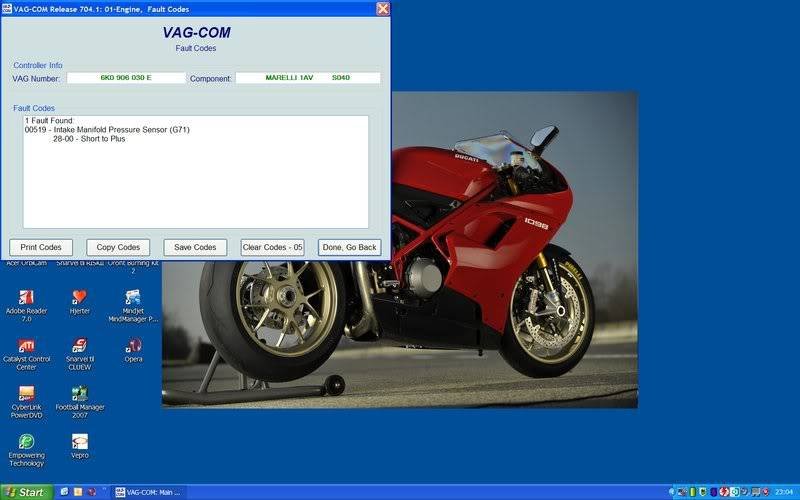Image resolution: width=800 pixels, height=500 pixels.
Task: Open Empowering Technology desktop icon
Action: pos(27,441)
